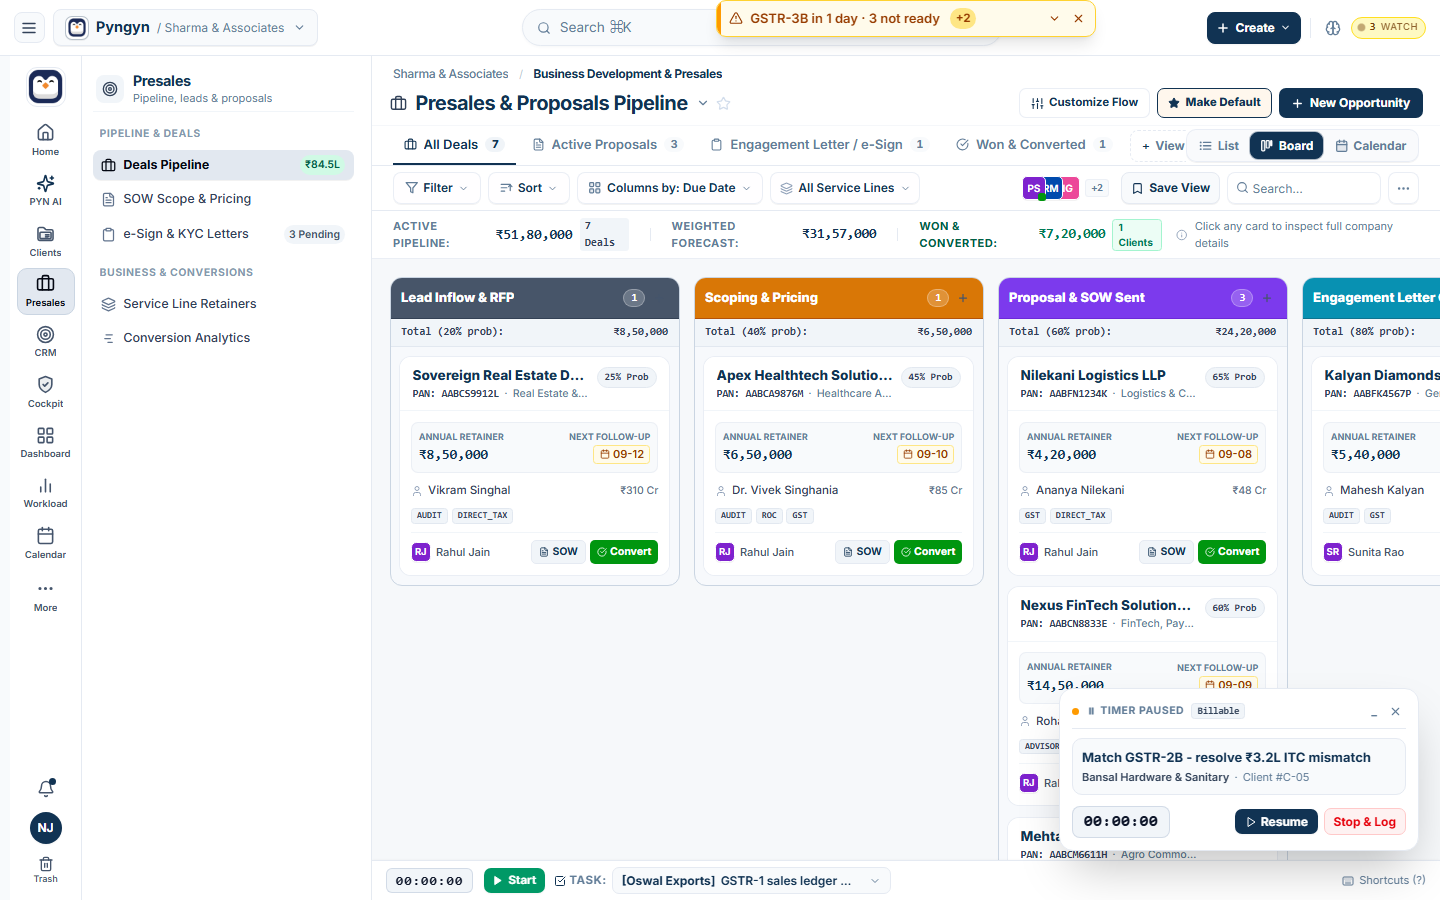
Task: Expand the GSTR-3B alert banner chevron
Action: coord(1054,18)
